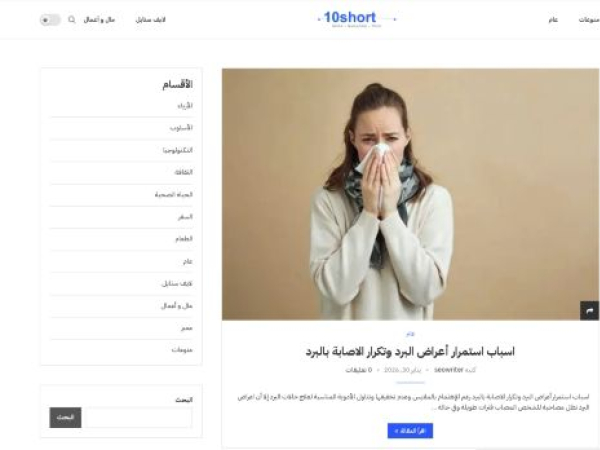Open search via the magnifier icon

[72, 20]
